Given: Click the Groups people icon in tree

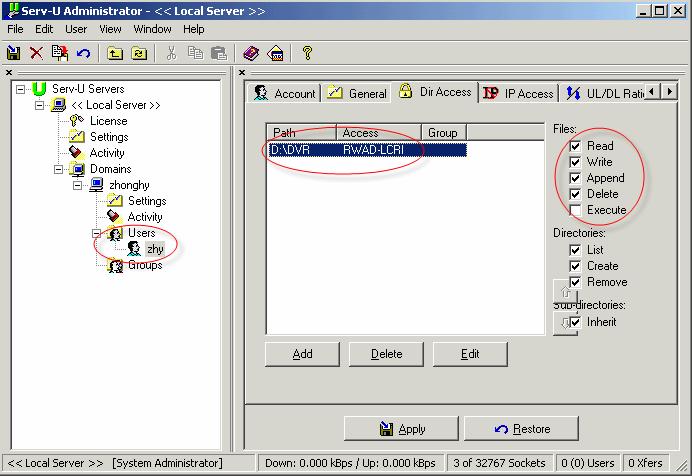Looking at the screenshot, I should 115,265.
